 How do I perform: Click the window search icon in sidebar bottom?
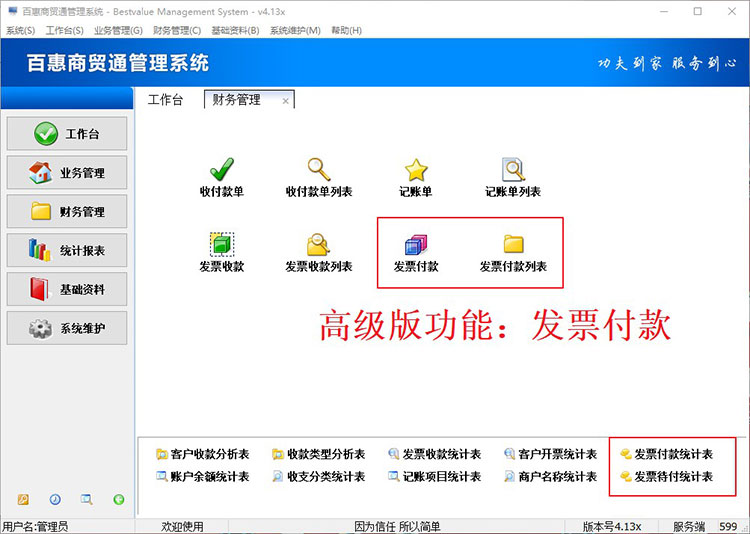point(87,500)
